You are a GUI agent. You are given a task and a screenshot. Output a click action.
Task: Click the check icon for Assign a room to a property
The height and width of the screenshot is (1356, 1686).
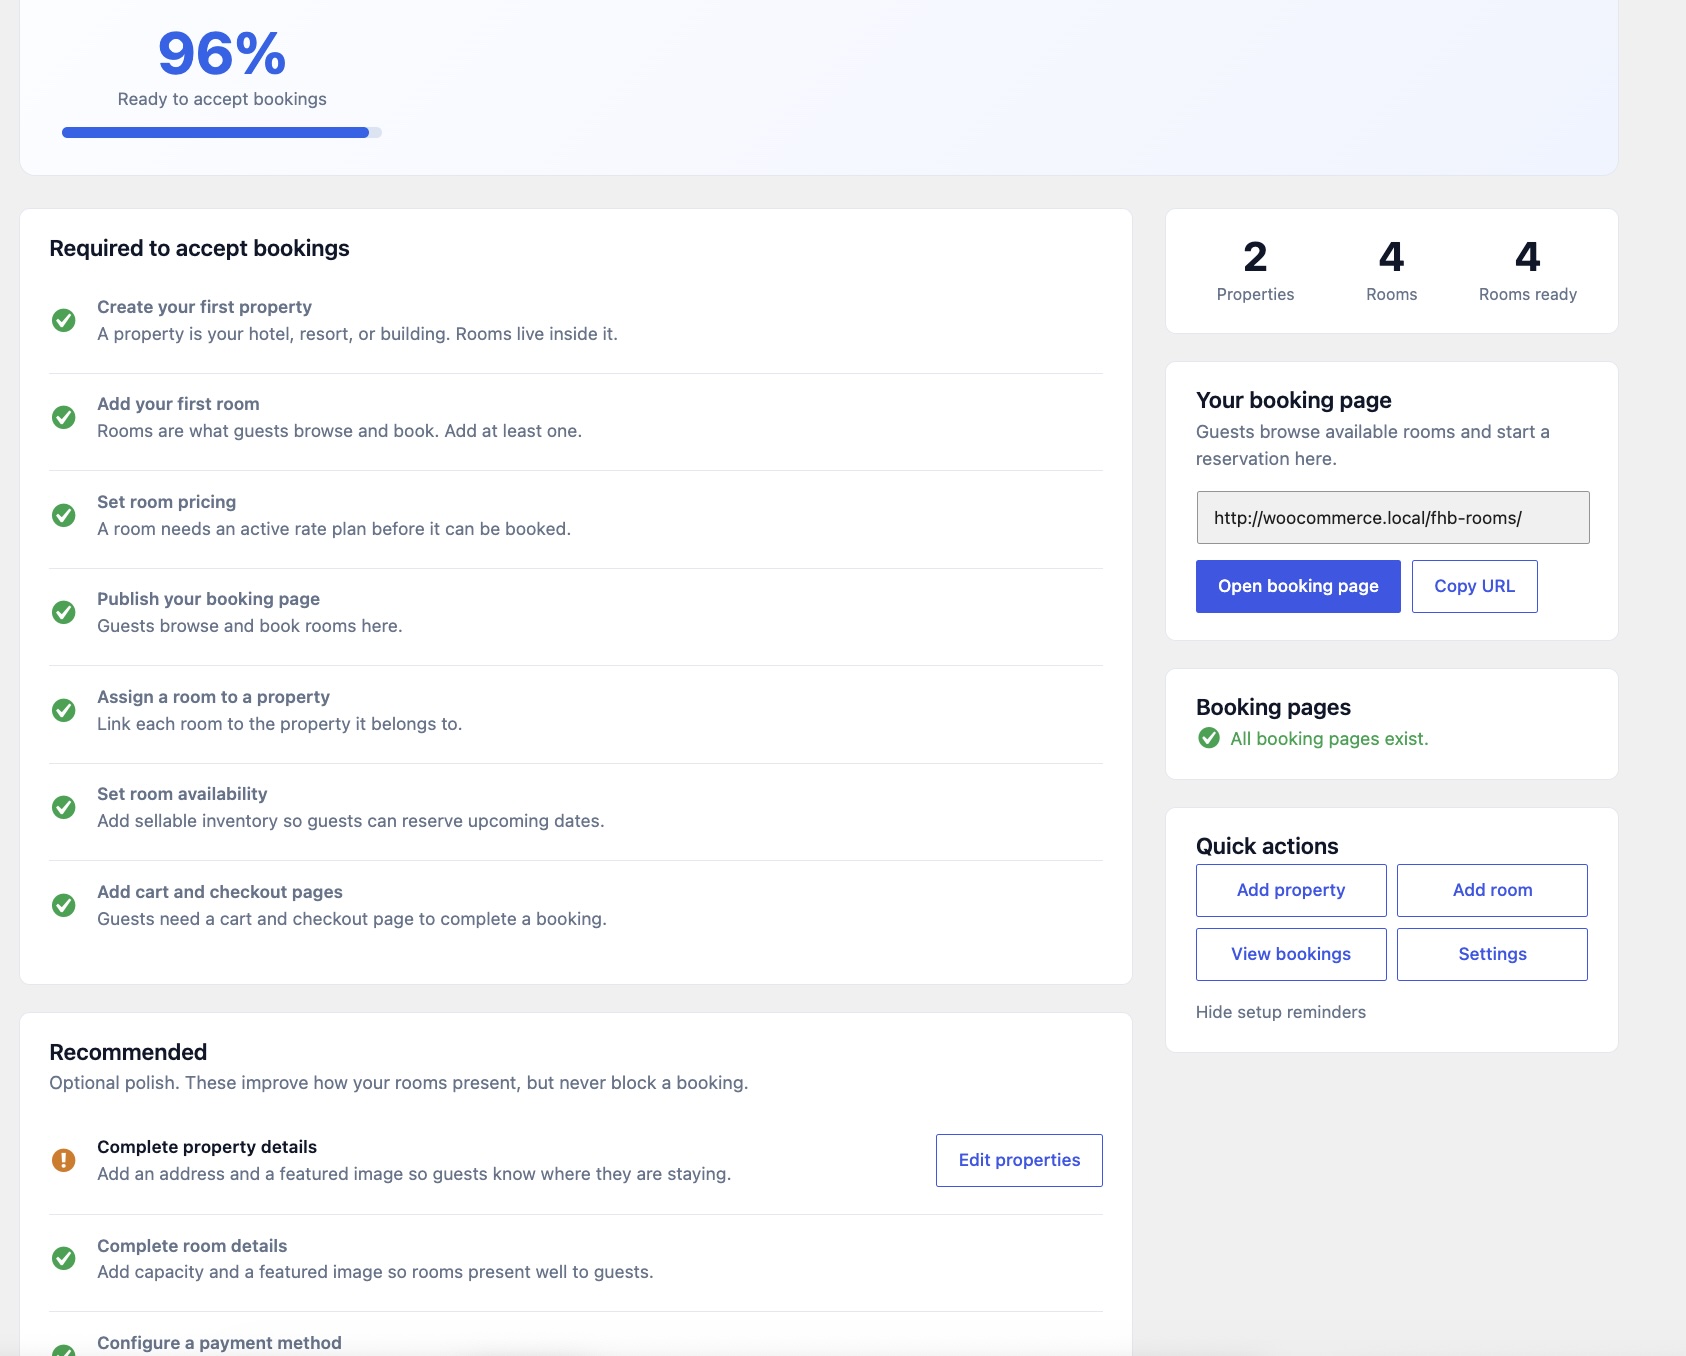[x=63, y=710]
